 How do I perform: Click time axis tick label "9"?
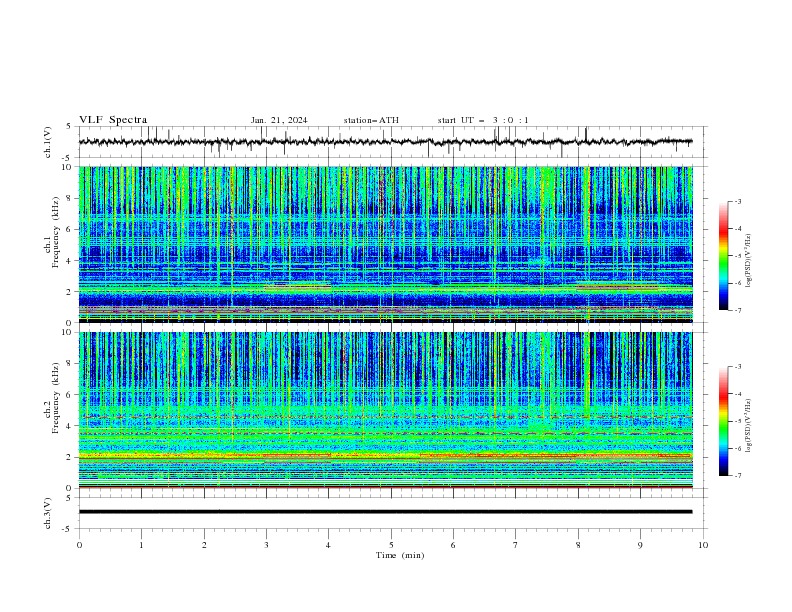640,545
